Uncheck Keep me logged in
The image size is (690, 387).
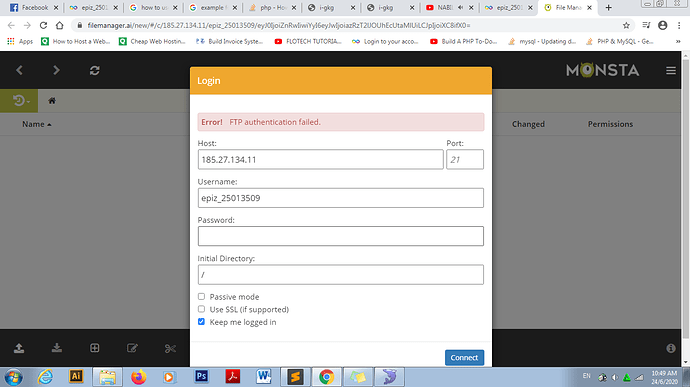click(201, 322)
